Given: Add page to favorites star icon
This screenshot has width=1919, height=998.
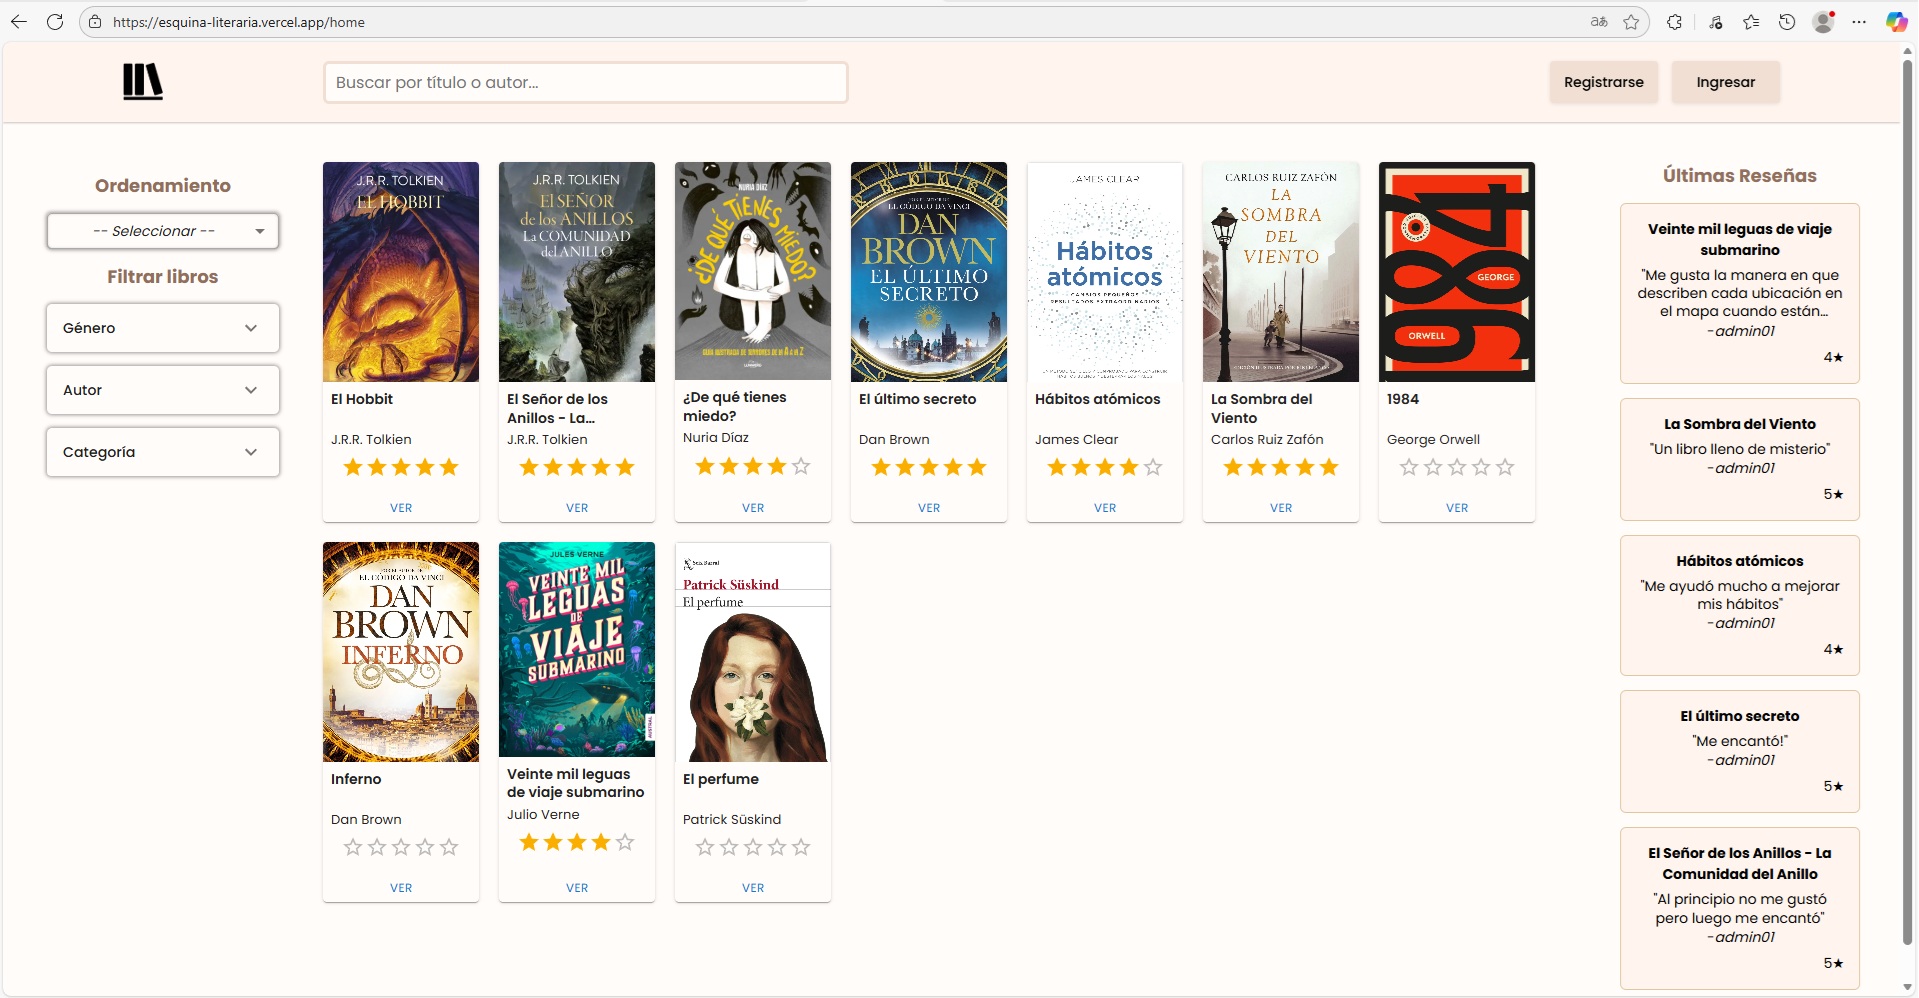Looking at the screenshot, I should 1631,22.
